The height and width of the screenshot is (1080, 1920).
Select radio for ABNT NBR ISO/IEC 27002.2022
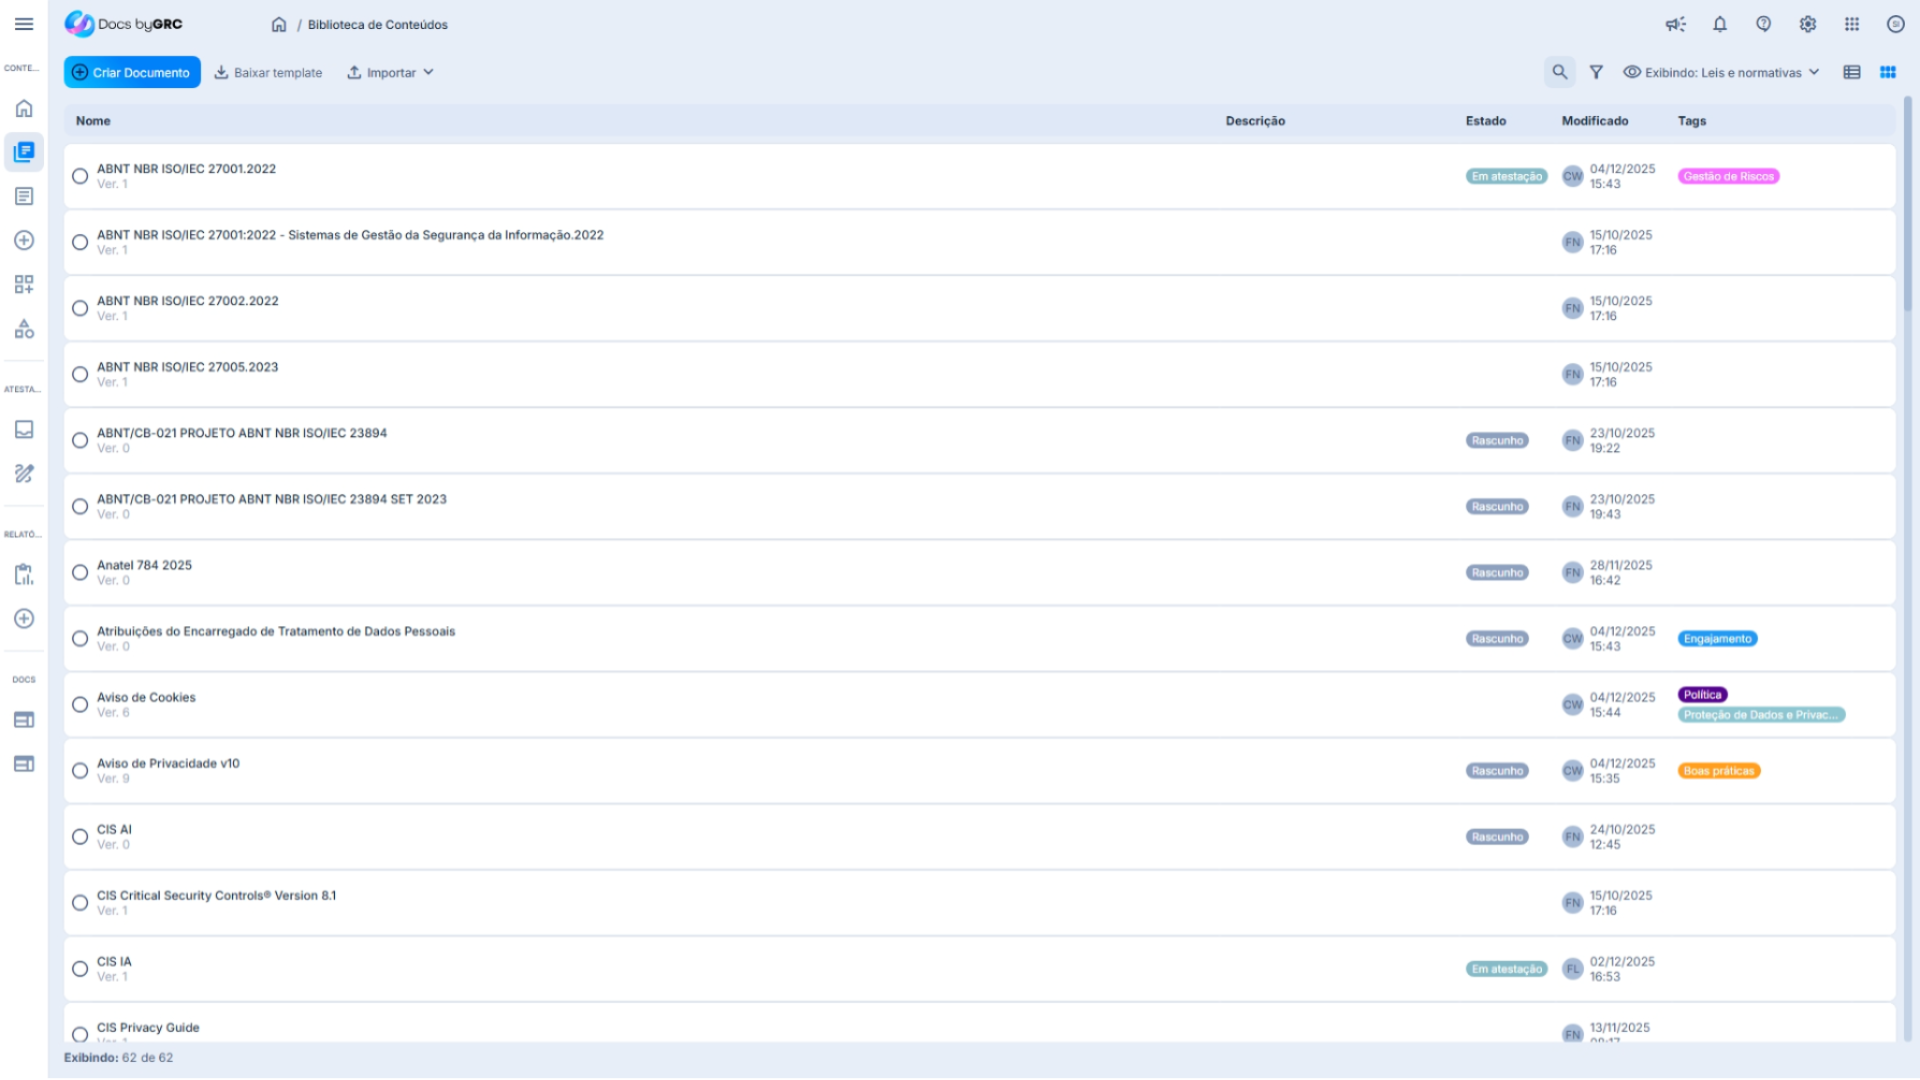(x=80, y=308)
